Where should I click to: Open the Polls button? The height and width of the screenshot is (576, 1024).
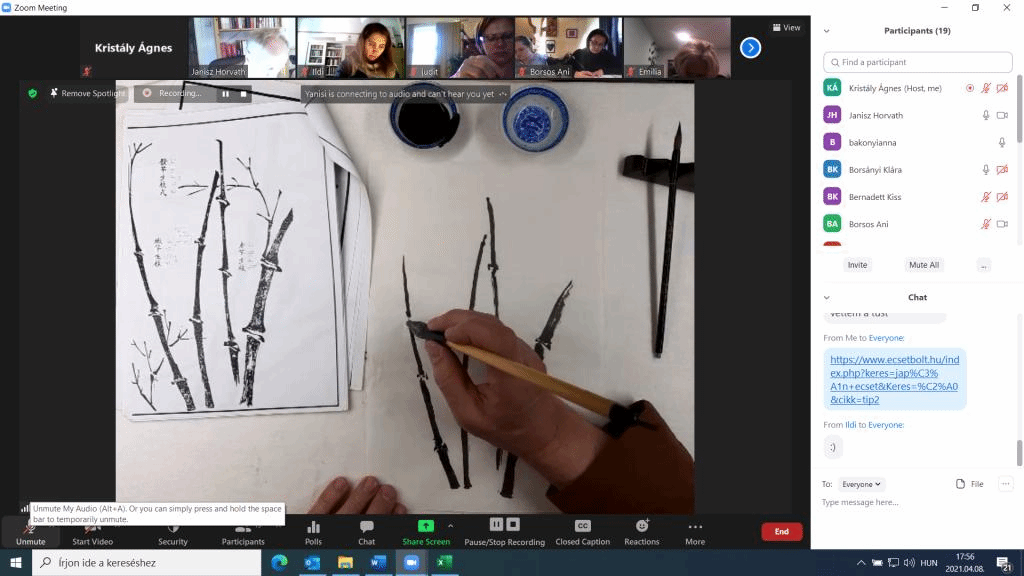tap(313, 532)
